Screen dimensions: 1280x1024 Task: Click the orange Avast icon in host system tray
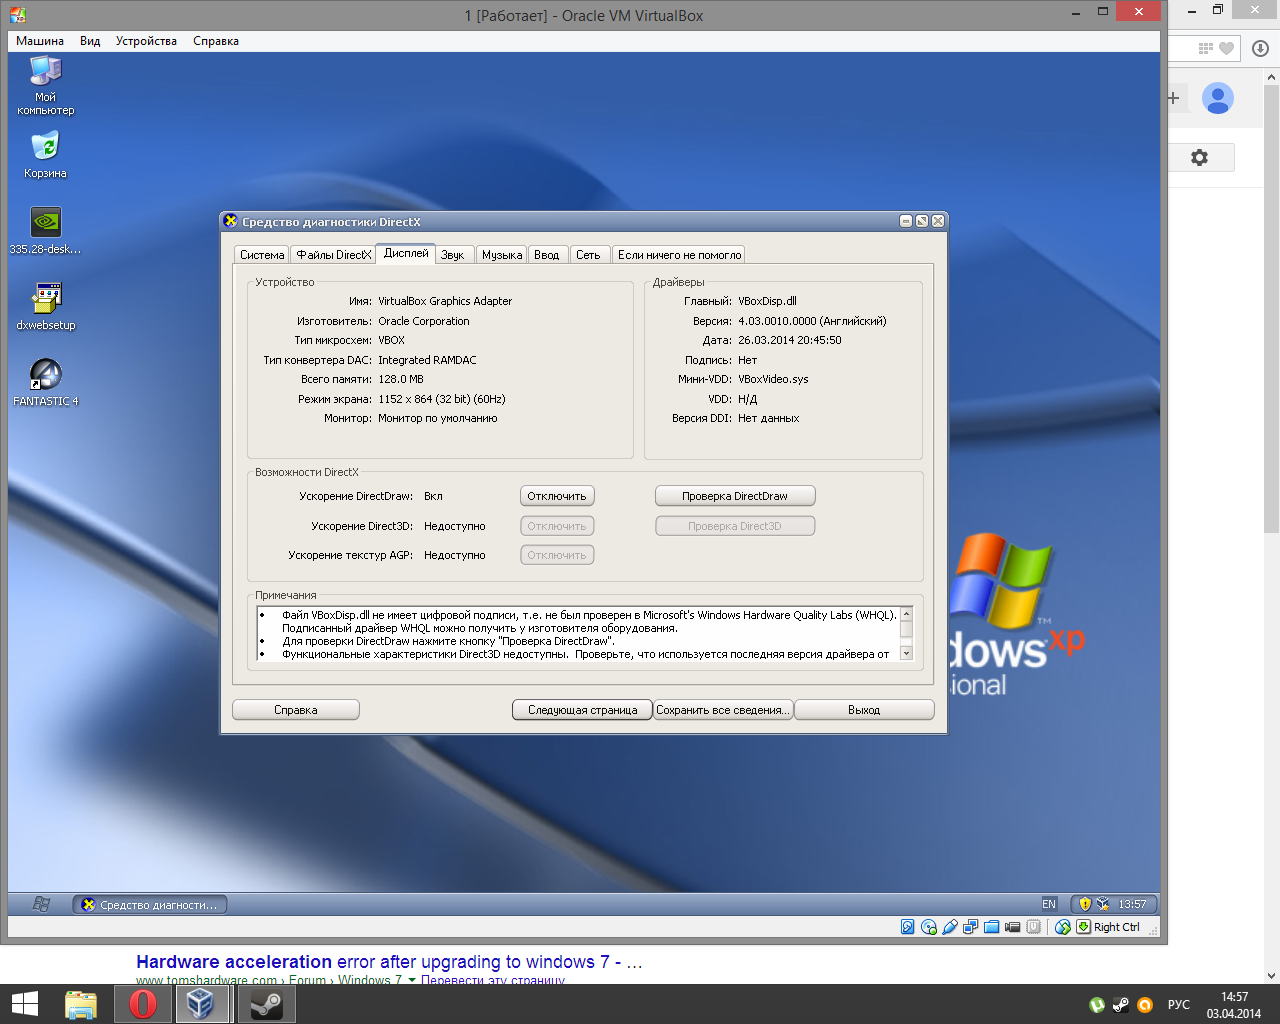click(1145, 1005)
